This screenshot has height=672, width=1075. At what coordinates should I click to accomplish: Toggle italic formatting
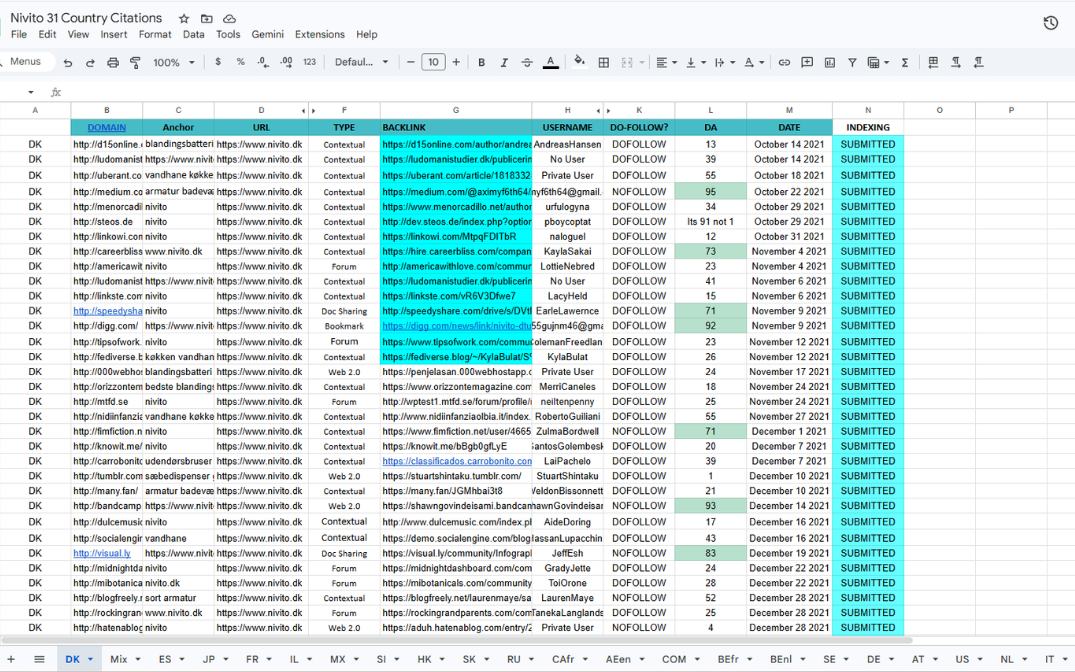[504, 62]
